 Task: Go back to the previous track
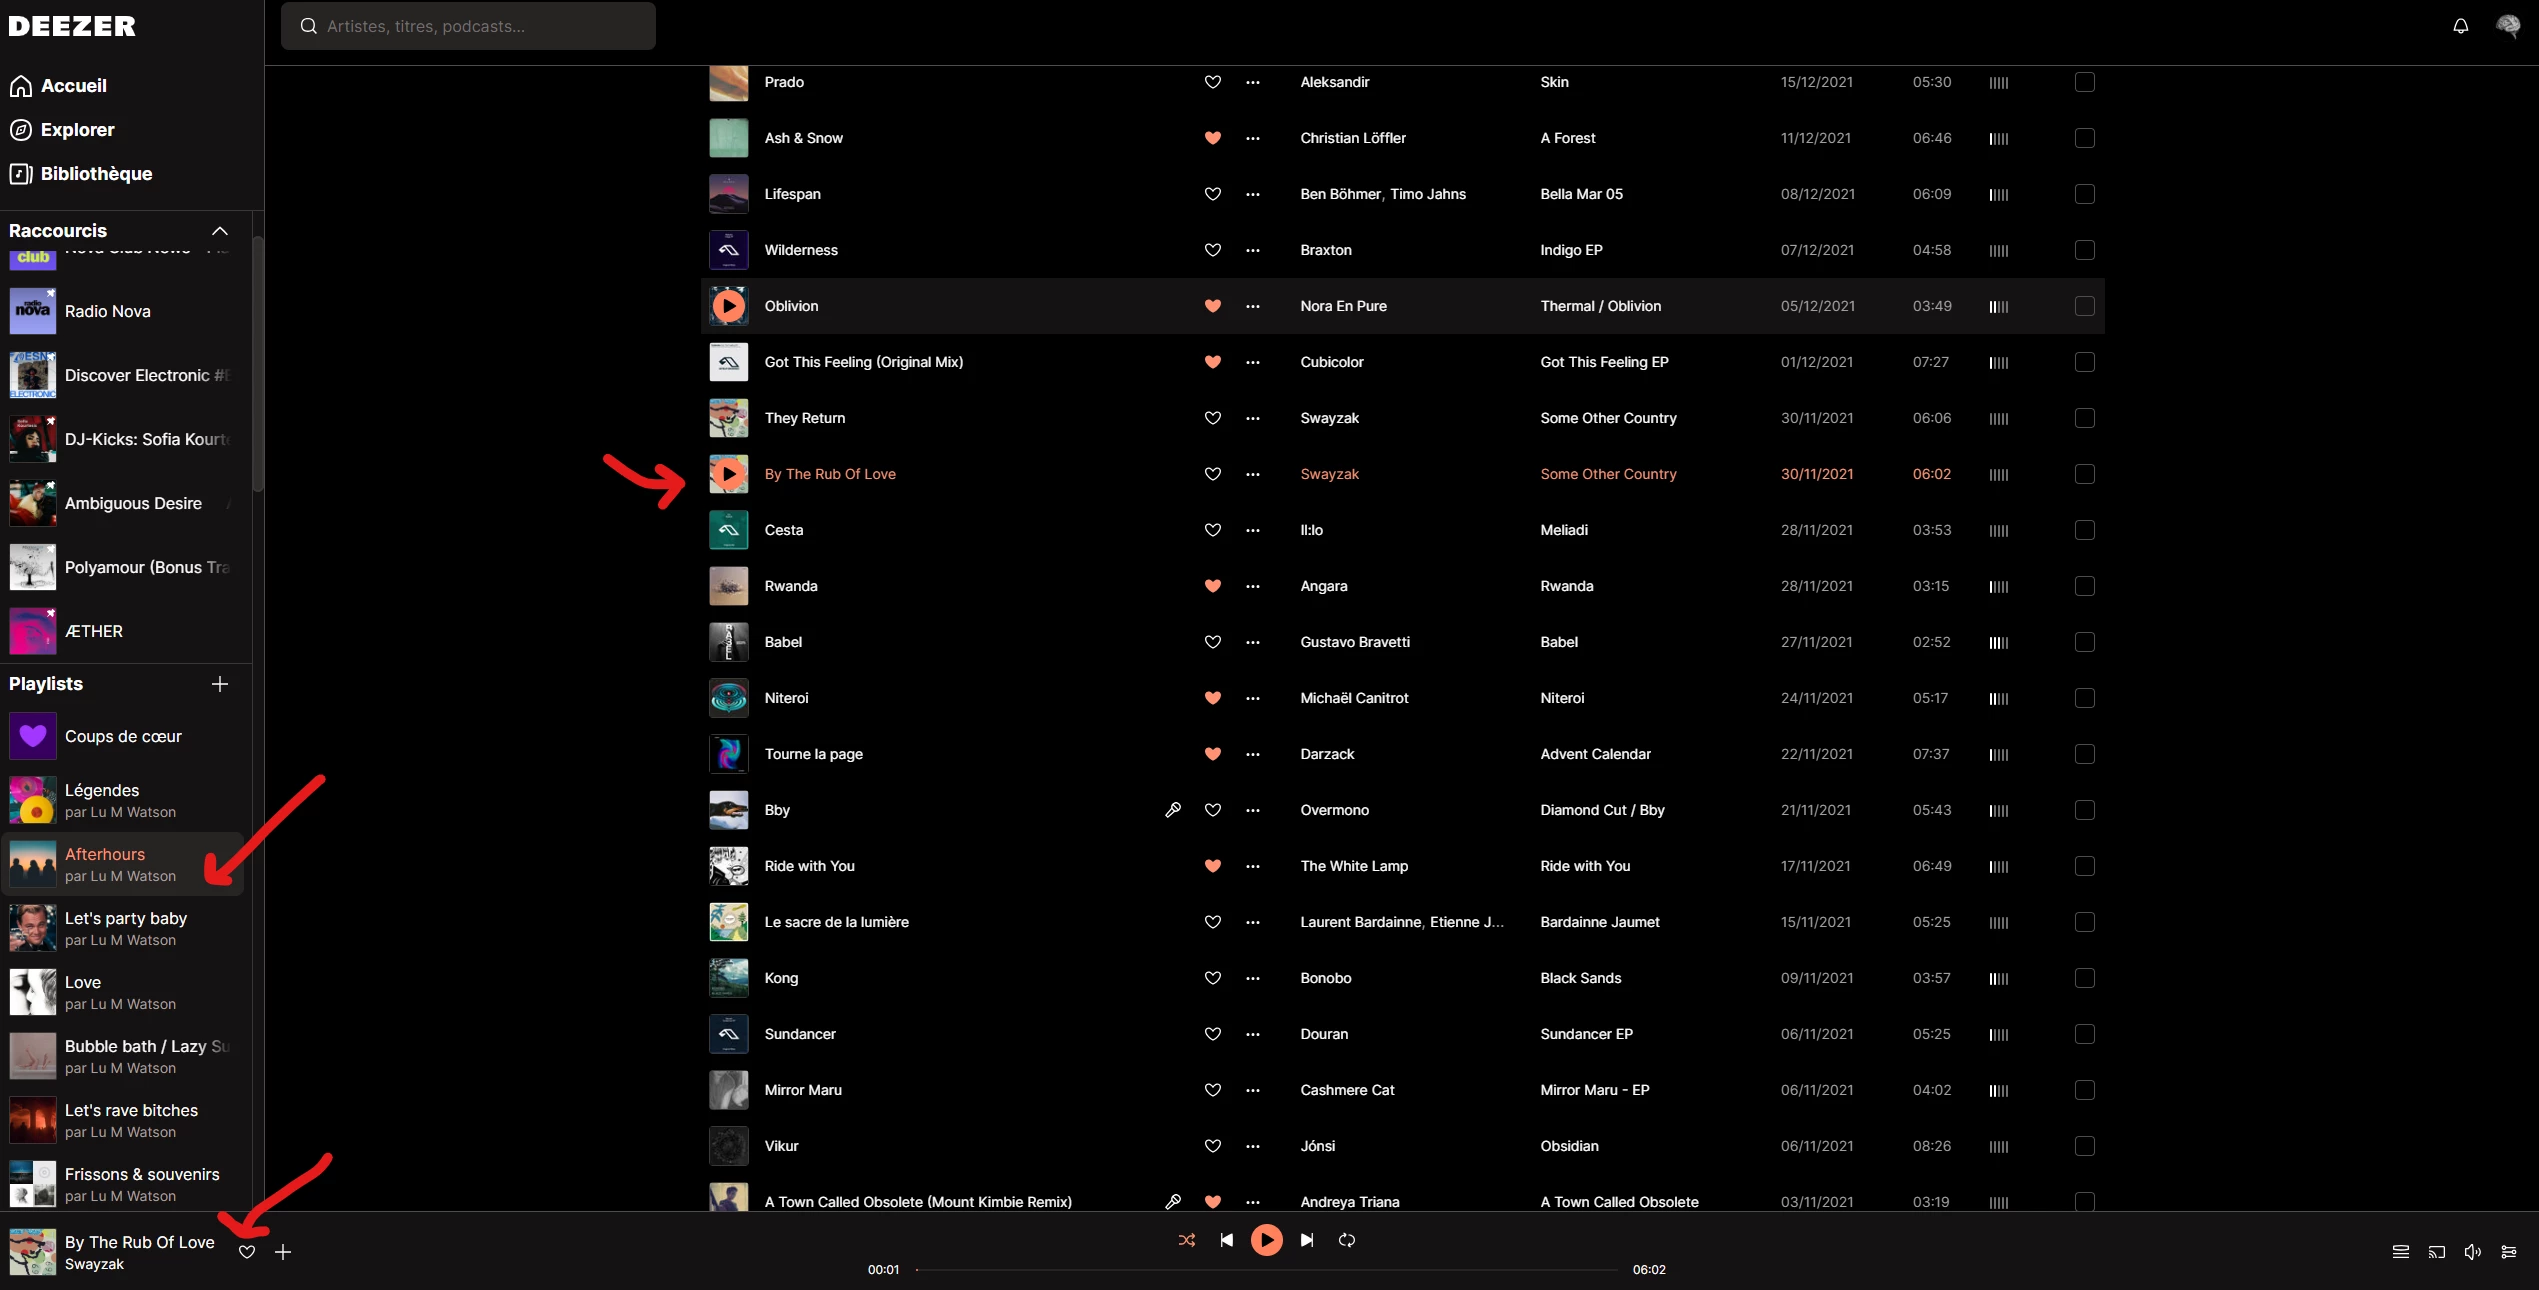pos(1226,1240)
